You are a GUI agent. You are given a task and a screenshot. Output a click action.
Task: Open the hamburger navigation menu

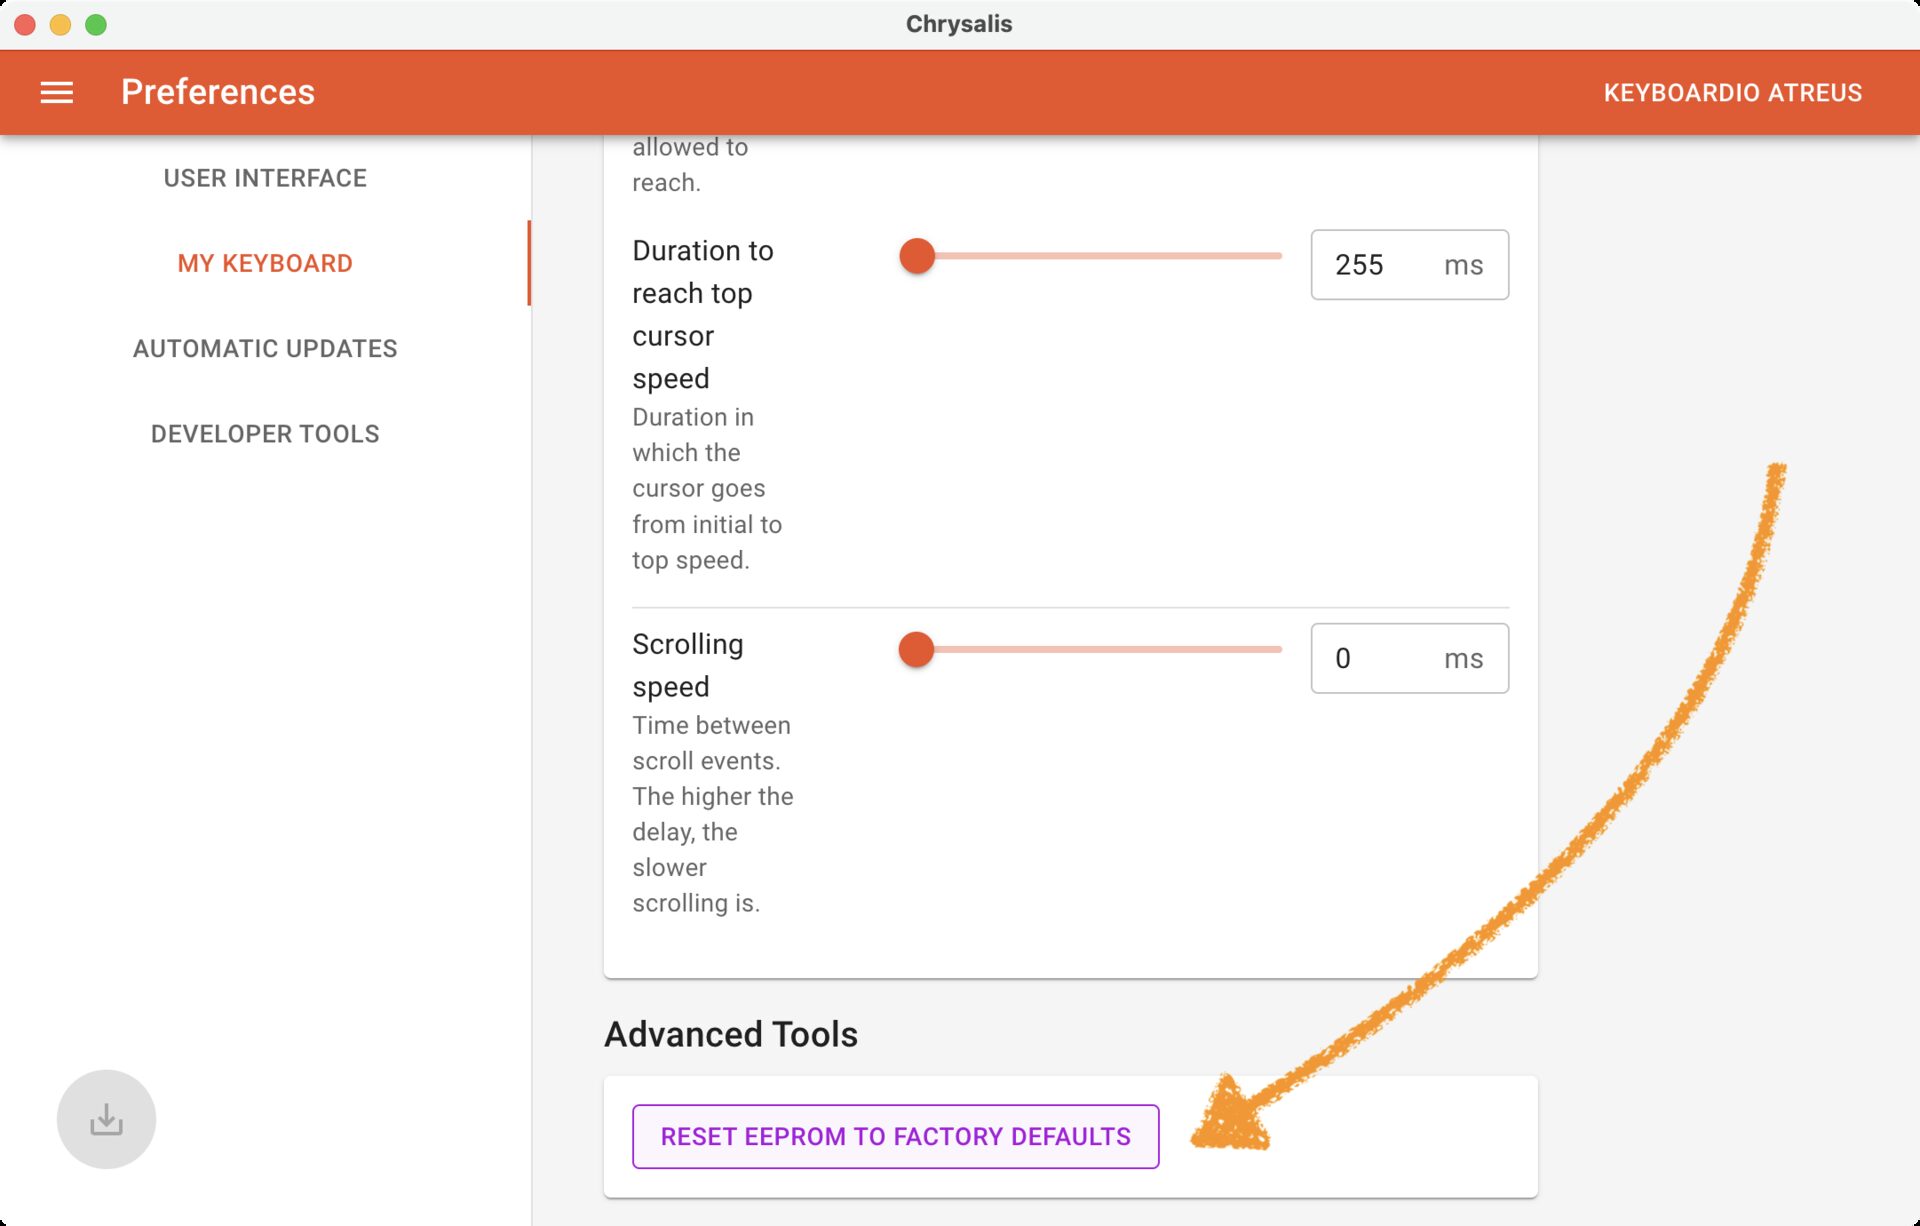(57, 93)
